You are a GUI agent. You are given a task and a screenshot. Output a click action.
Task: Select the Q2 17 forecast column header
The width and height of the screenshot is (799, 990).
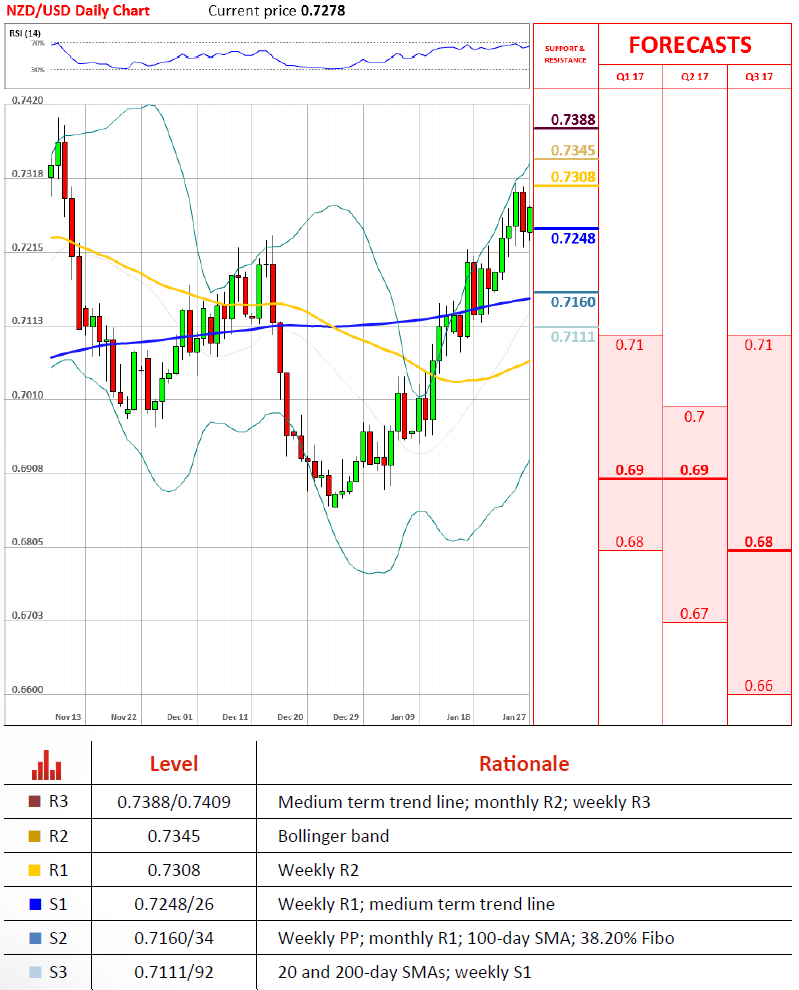[x=695, y=76]
